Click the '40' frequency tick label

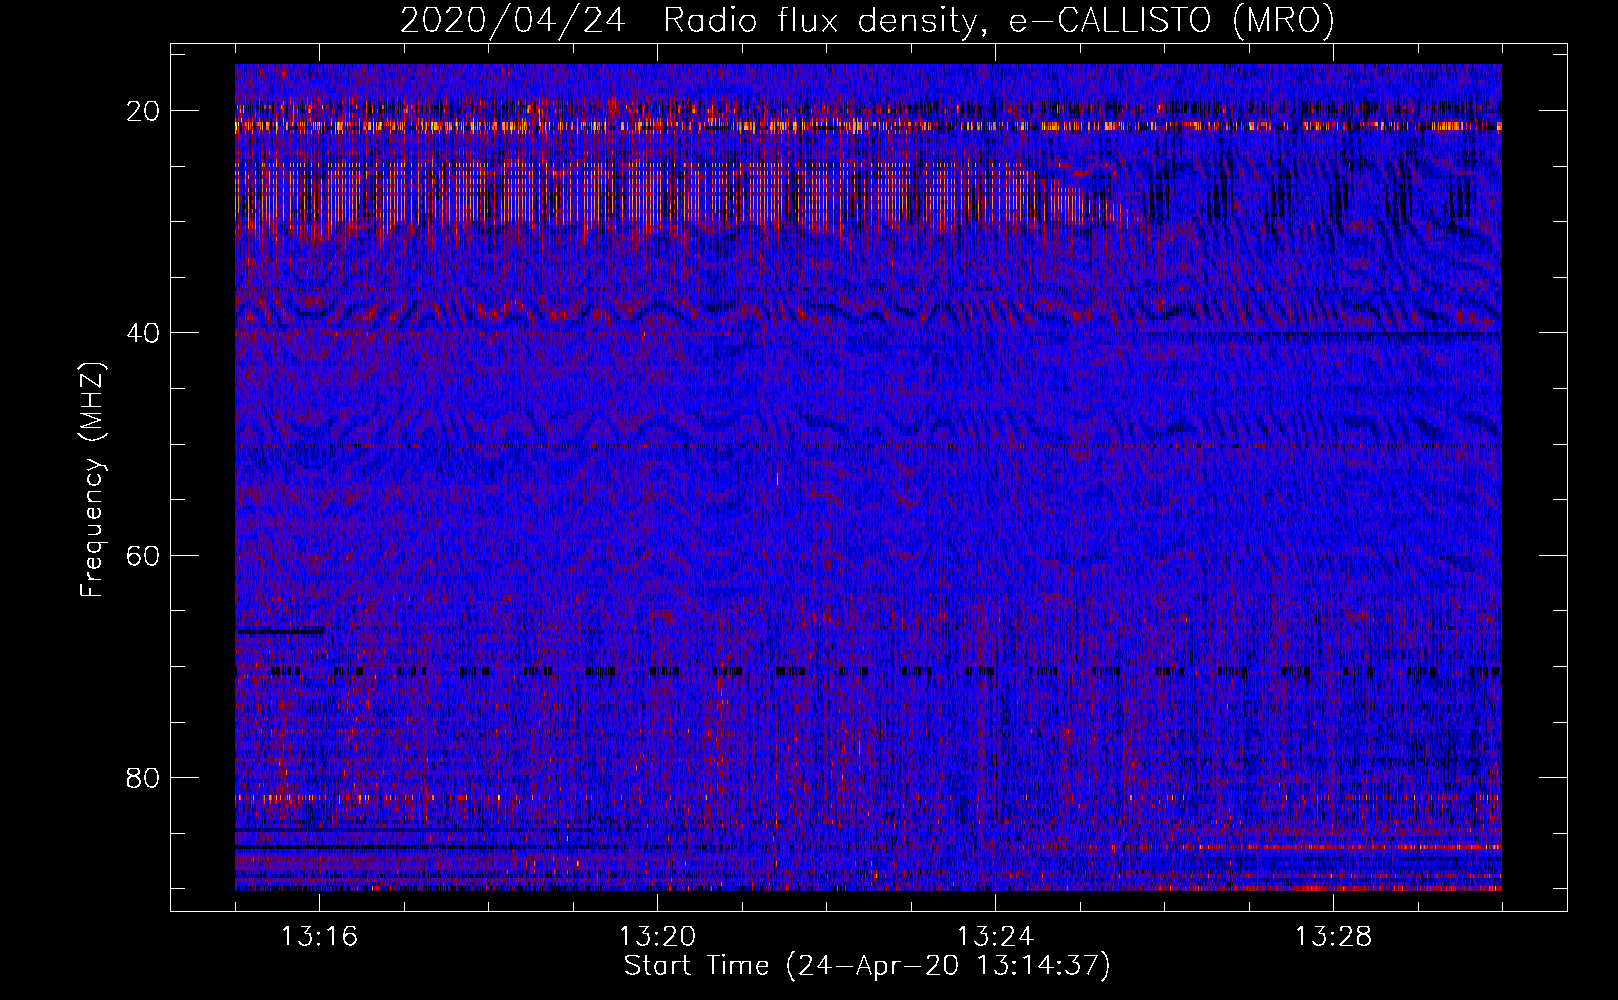144,333
